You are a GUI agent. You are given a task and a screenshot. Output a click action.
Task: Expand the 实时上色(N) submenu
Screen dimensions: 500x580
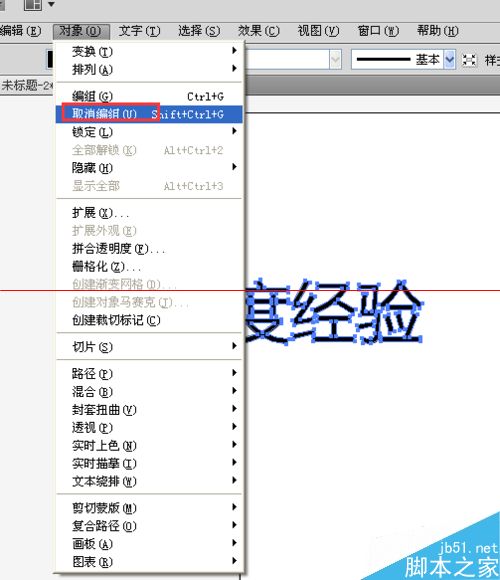click(x=149, y=445)
